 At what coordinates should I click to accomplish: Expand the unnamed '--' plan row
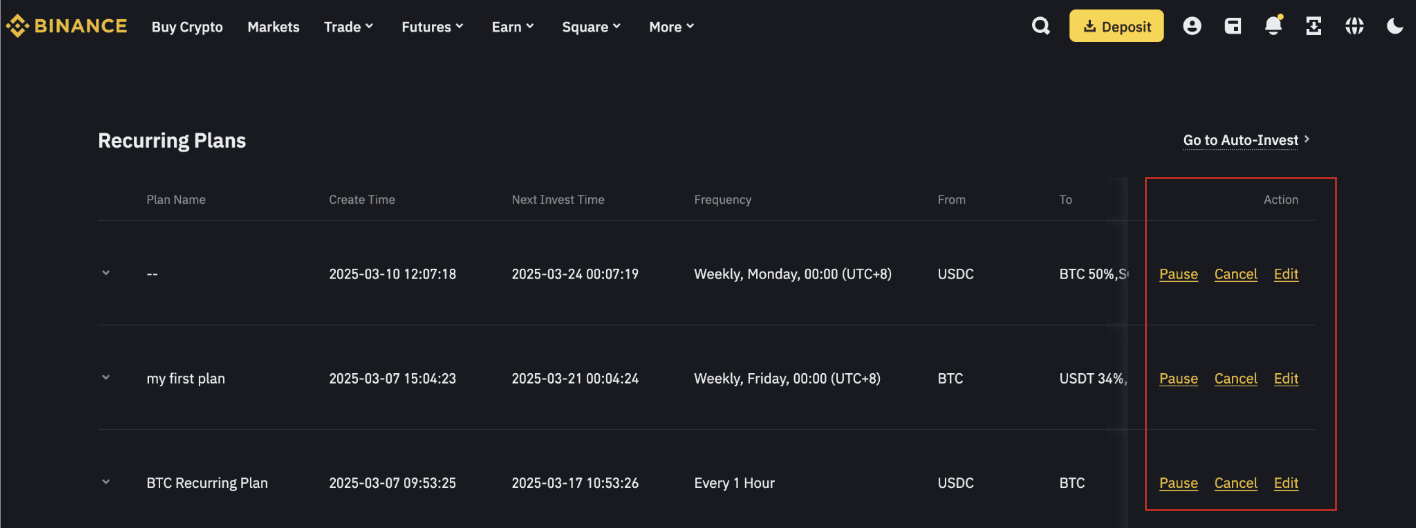click(106, 273)
